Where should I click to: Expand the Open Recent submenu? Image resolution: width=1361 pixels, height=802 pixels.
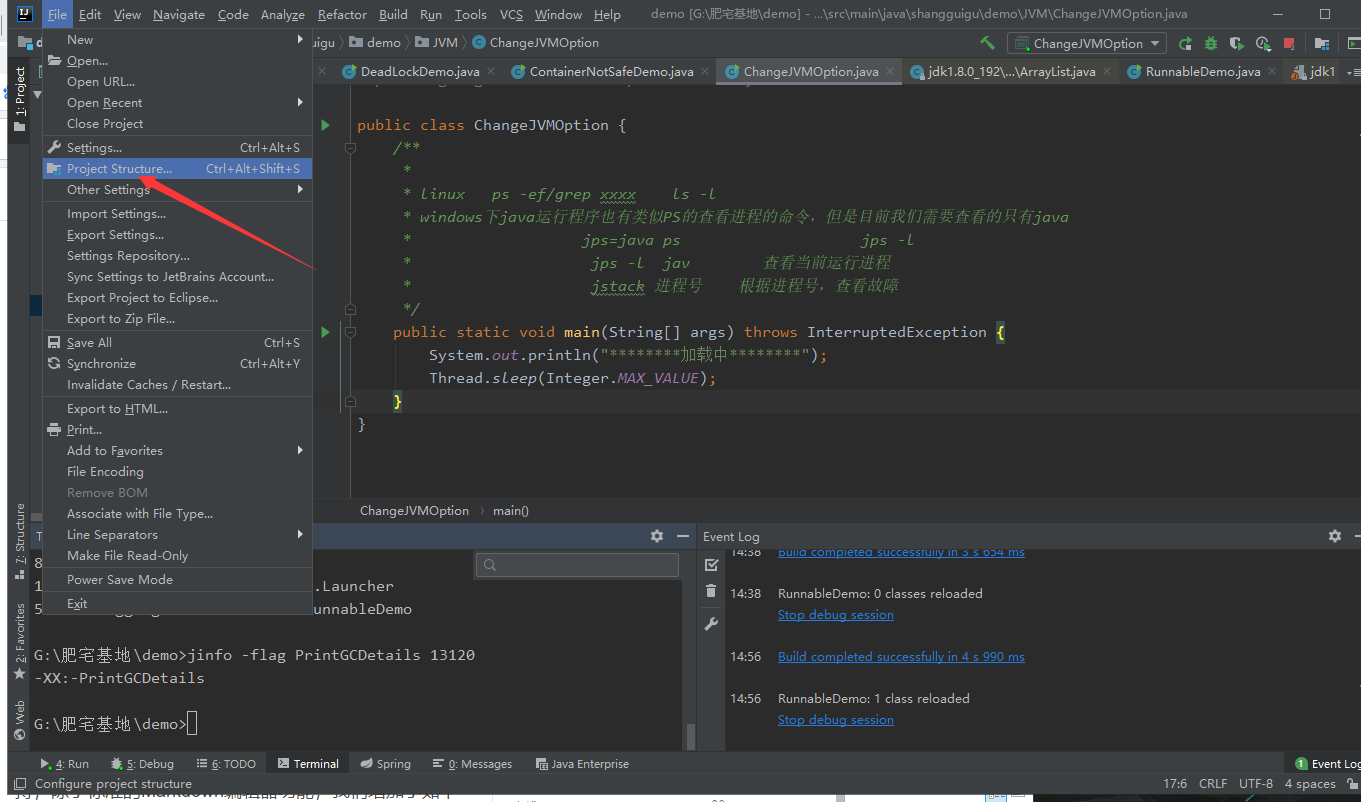click(x=177, y=103)
